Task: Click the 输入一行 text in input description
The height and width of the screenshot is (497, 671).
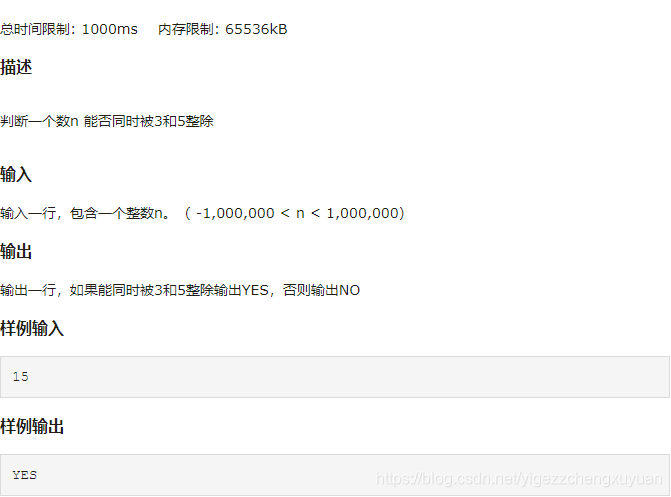Action: pos(28,213)
